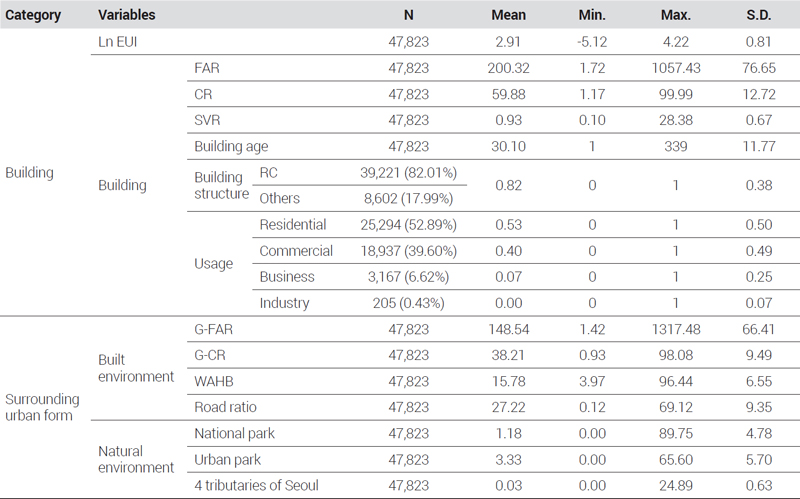Click the RC count 39,221 (82.01%)
Image resolution: width=800 pixels, height=499 pixels.
point(408,172)
